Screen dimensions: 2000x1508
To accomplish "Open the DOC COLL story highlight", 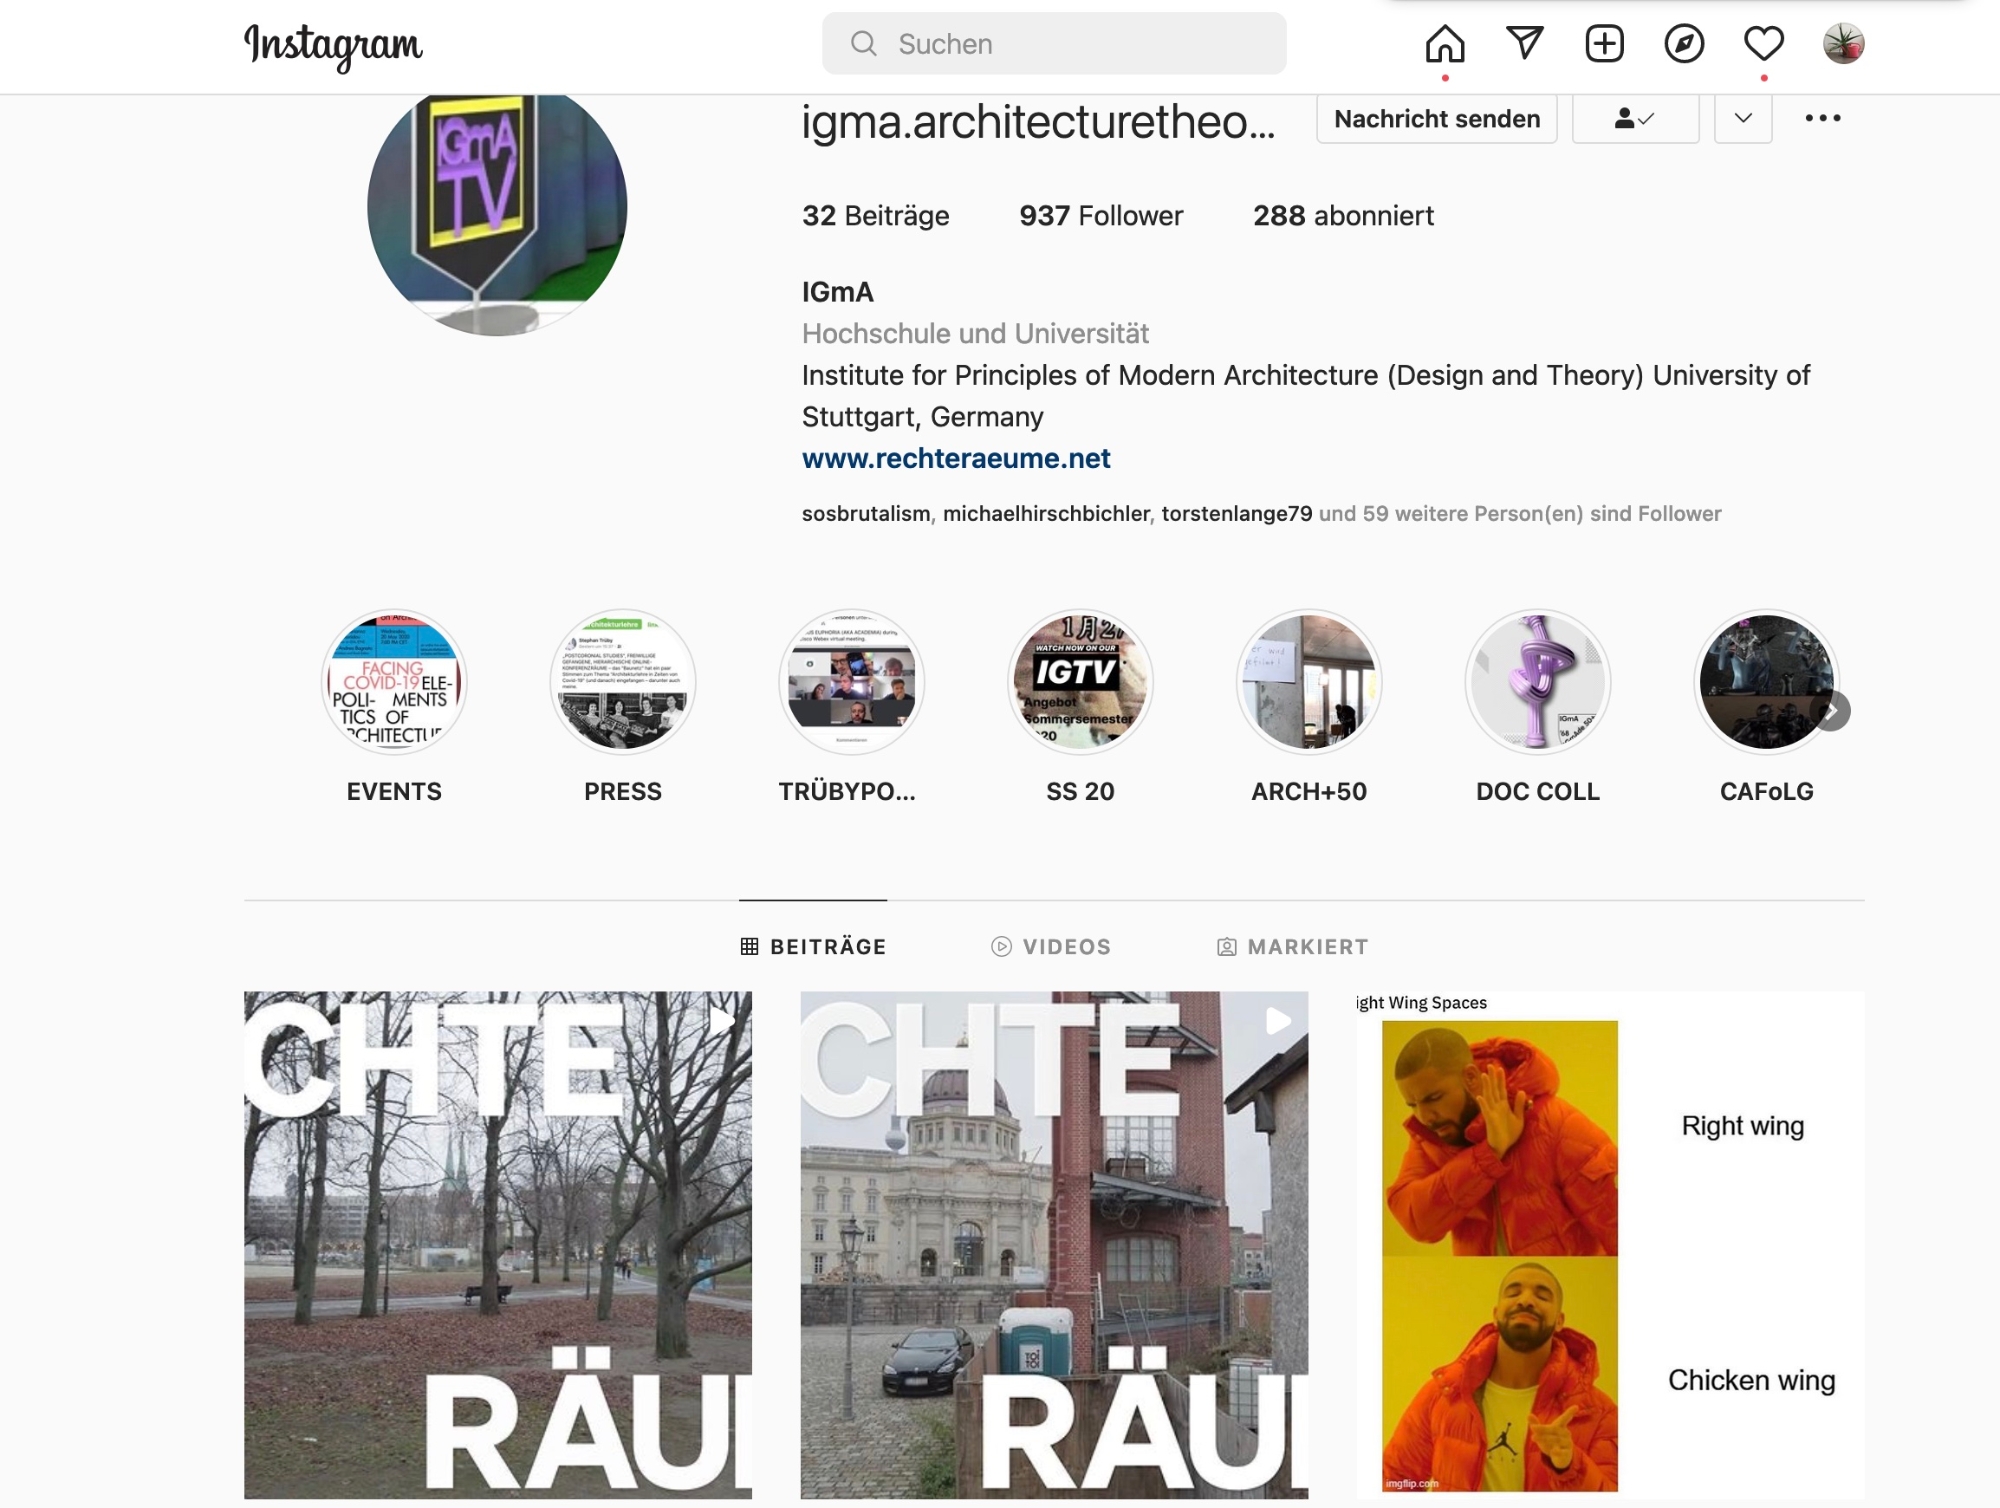I will pyautogui.click(x=1538, y=682).
